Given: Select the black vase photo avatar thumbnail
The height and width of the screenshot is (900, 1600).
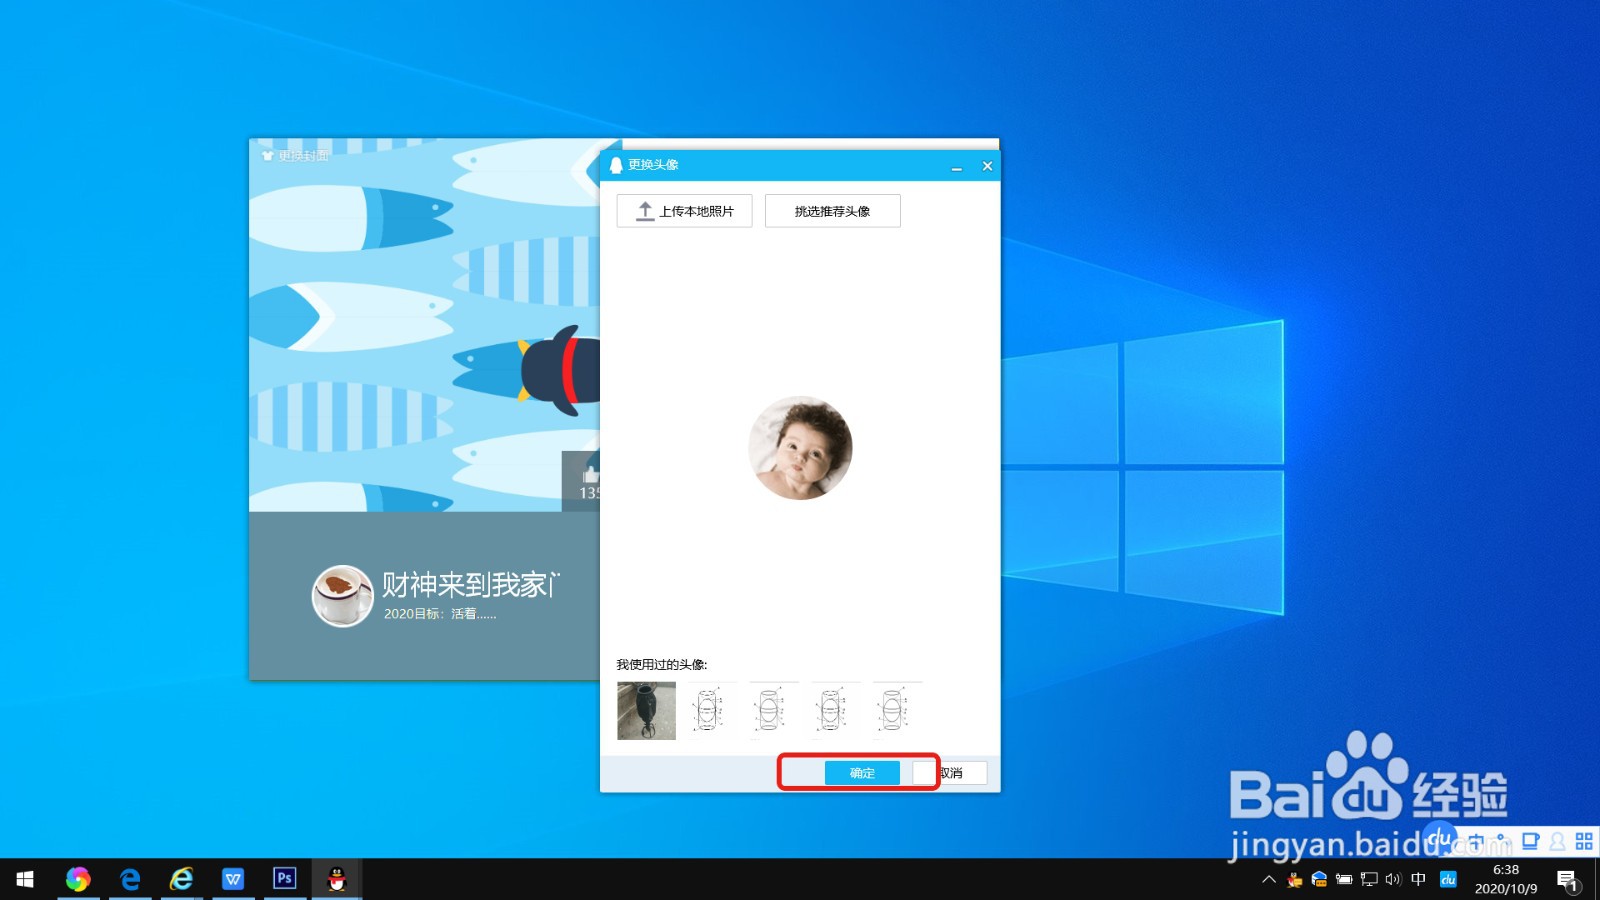Looking at the screenshot, I should (x=646, y=710).
